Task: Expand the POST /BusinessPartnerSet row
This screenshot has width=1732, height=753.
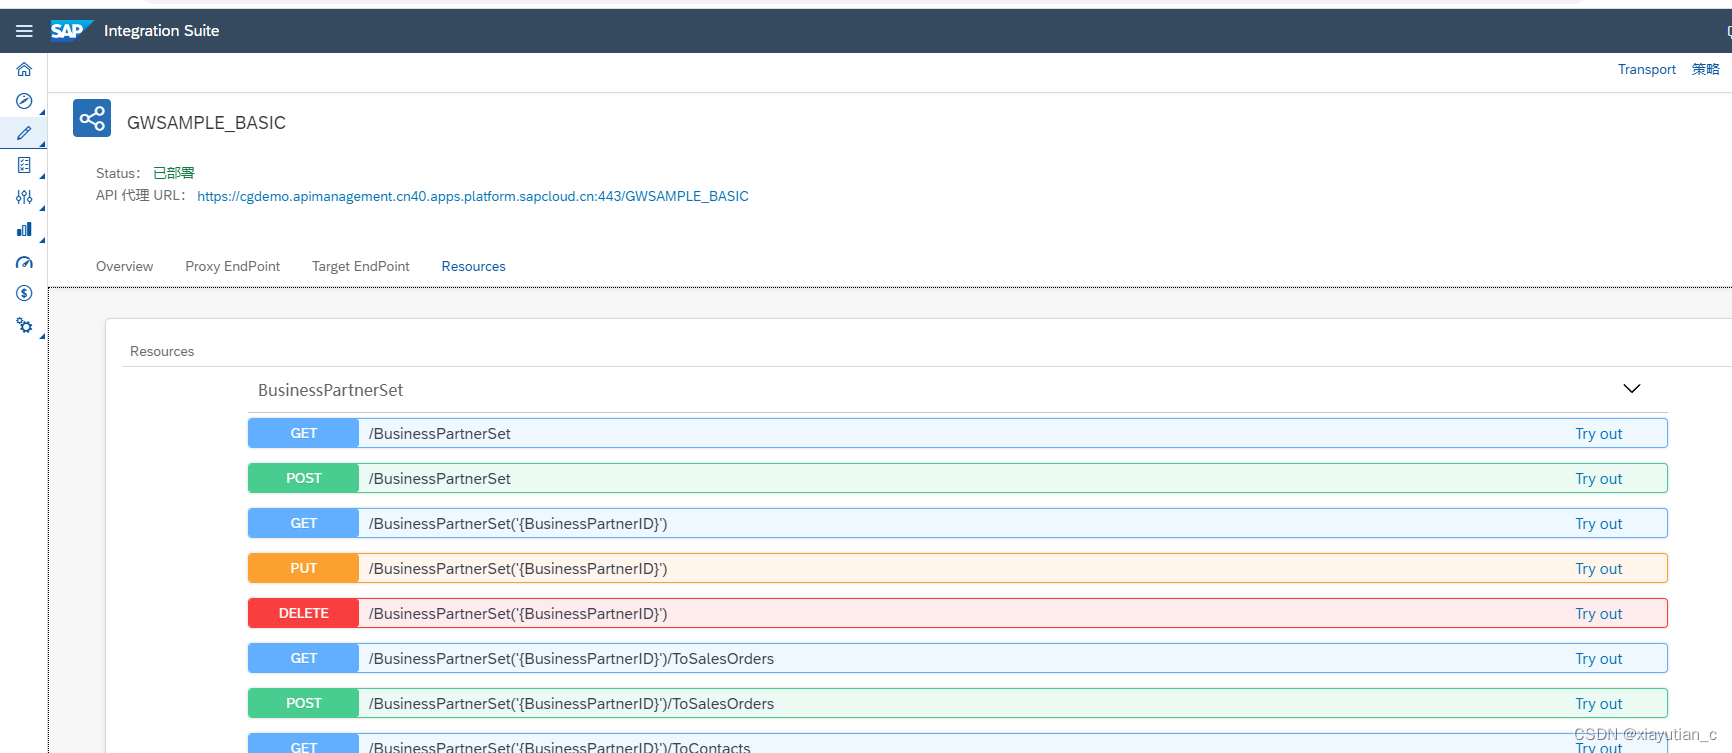Action: pyautogui.click(x=958, y=478)
